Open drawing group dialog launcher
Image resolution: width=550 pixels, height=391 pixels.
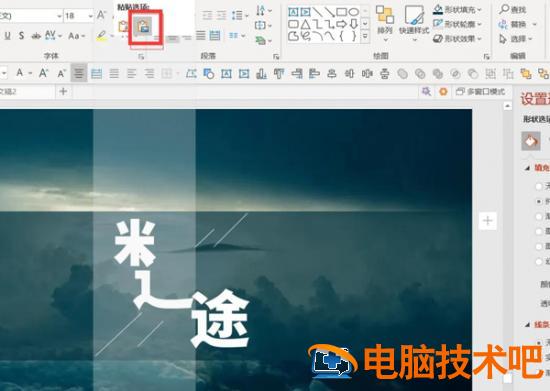click(487, 56)
